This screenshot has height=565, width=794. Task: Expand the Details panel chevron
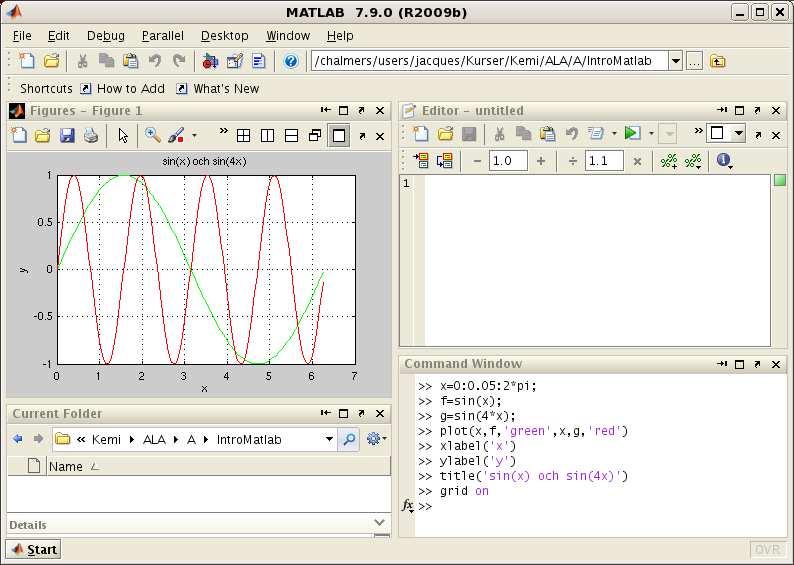[x=379, y=522]
